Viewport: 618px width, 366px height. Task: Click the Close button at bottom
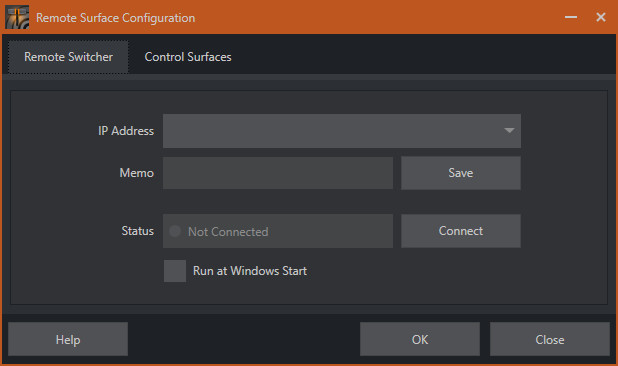pyautogui.click(x=550, y=339)
